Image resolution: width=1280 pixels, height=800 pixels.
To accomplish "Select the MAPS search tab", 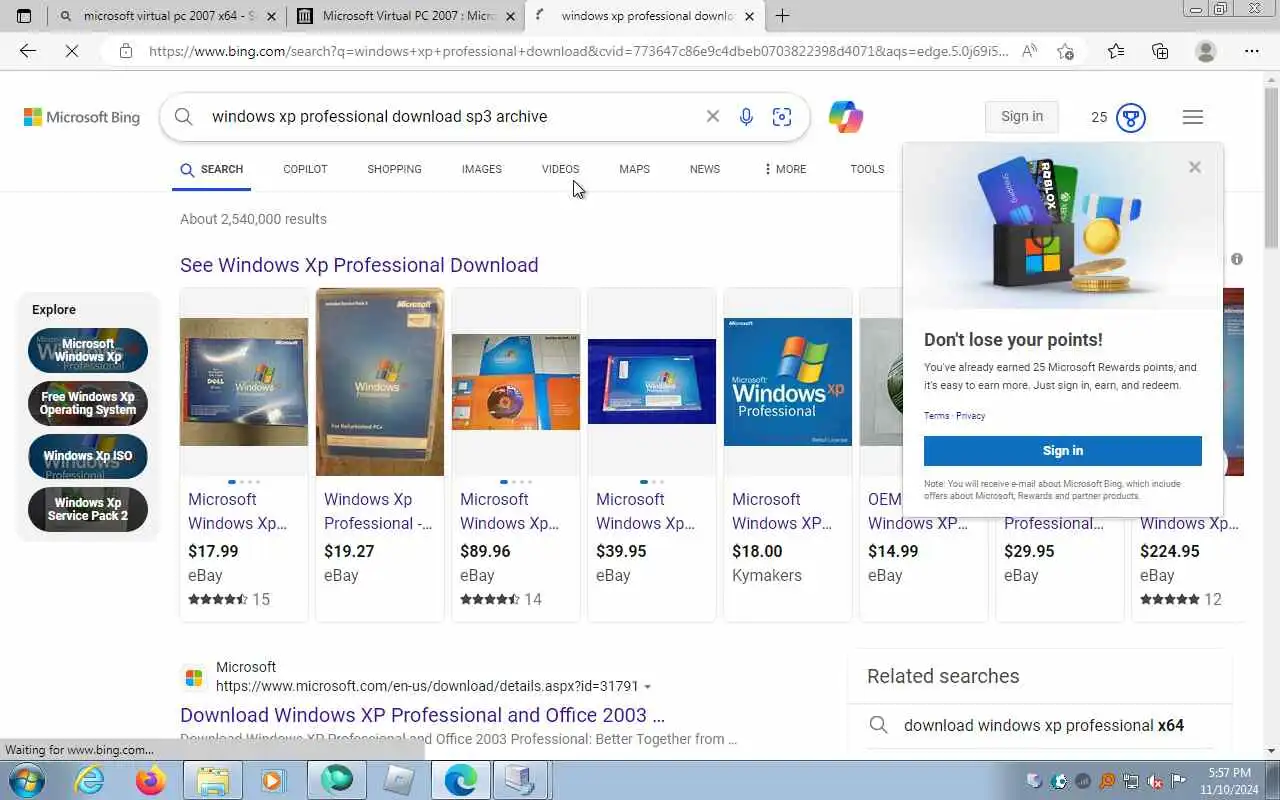I will (634, 169).
